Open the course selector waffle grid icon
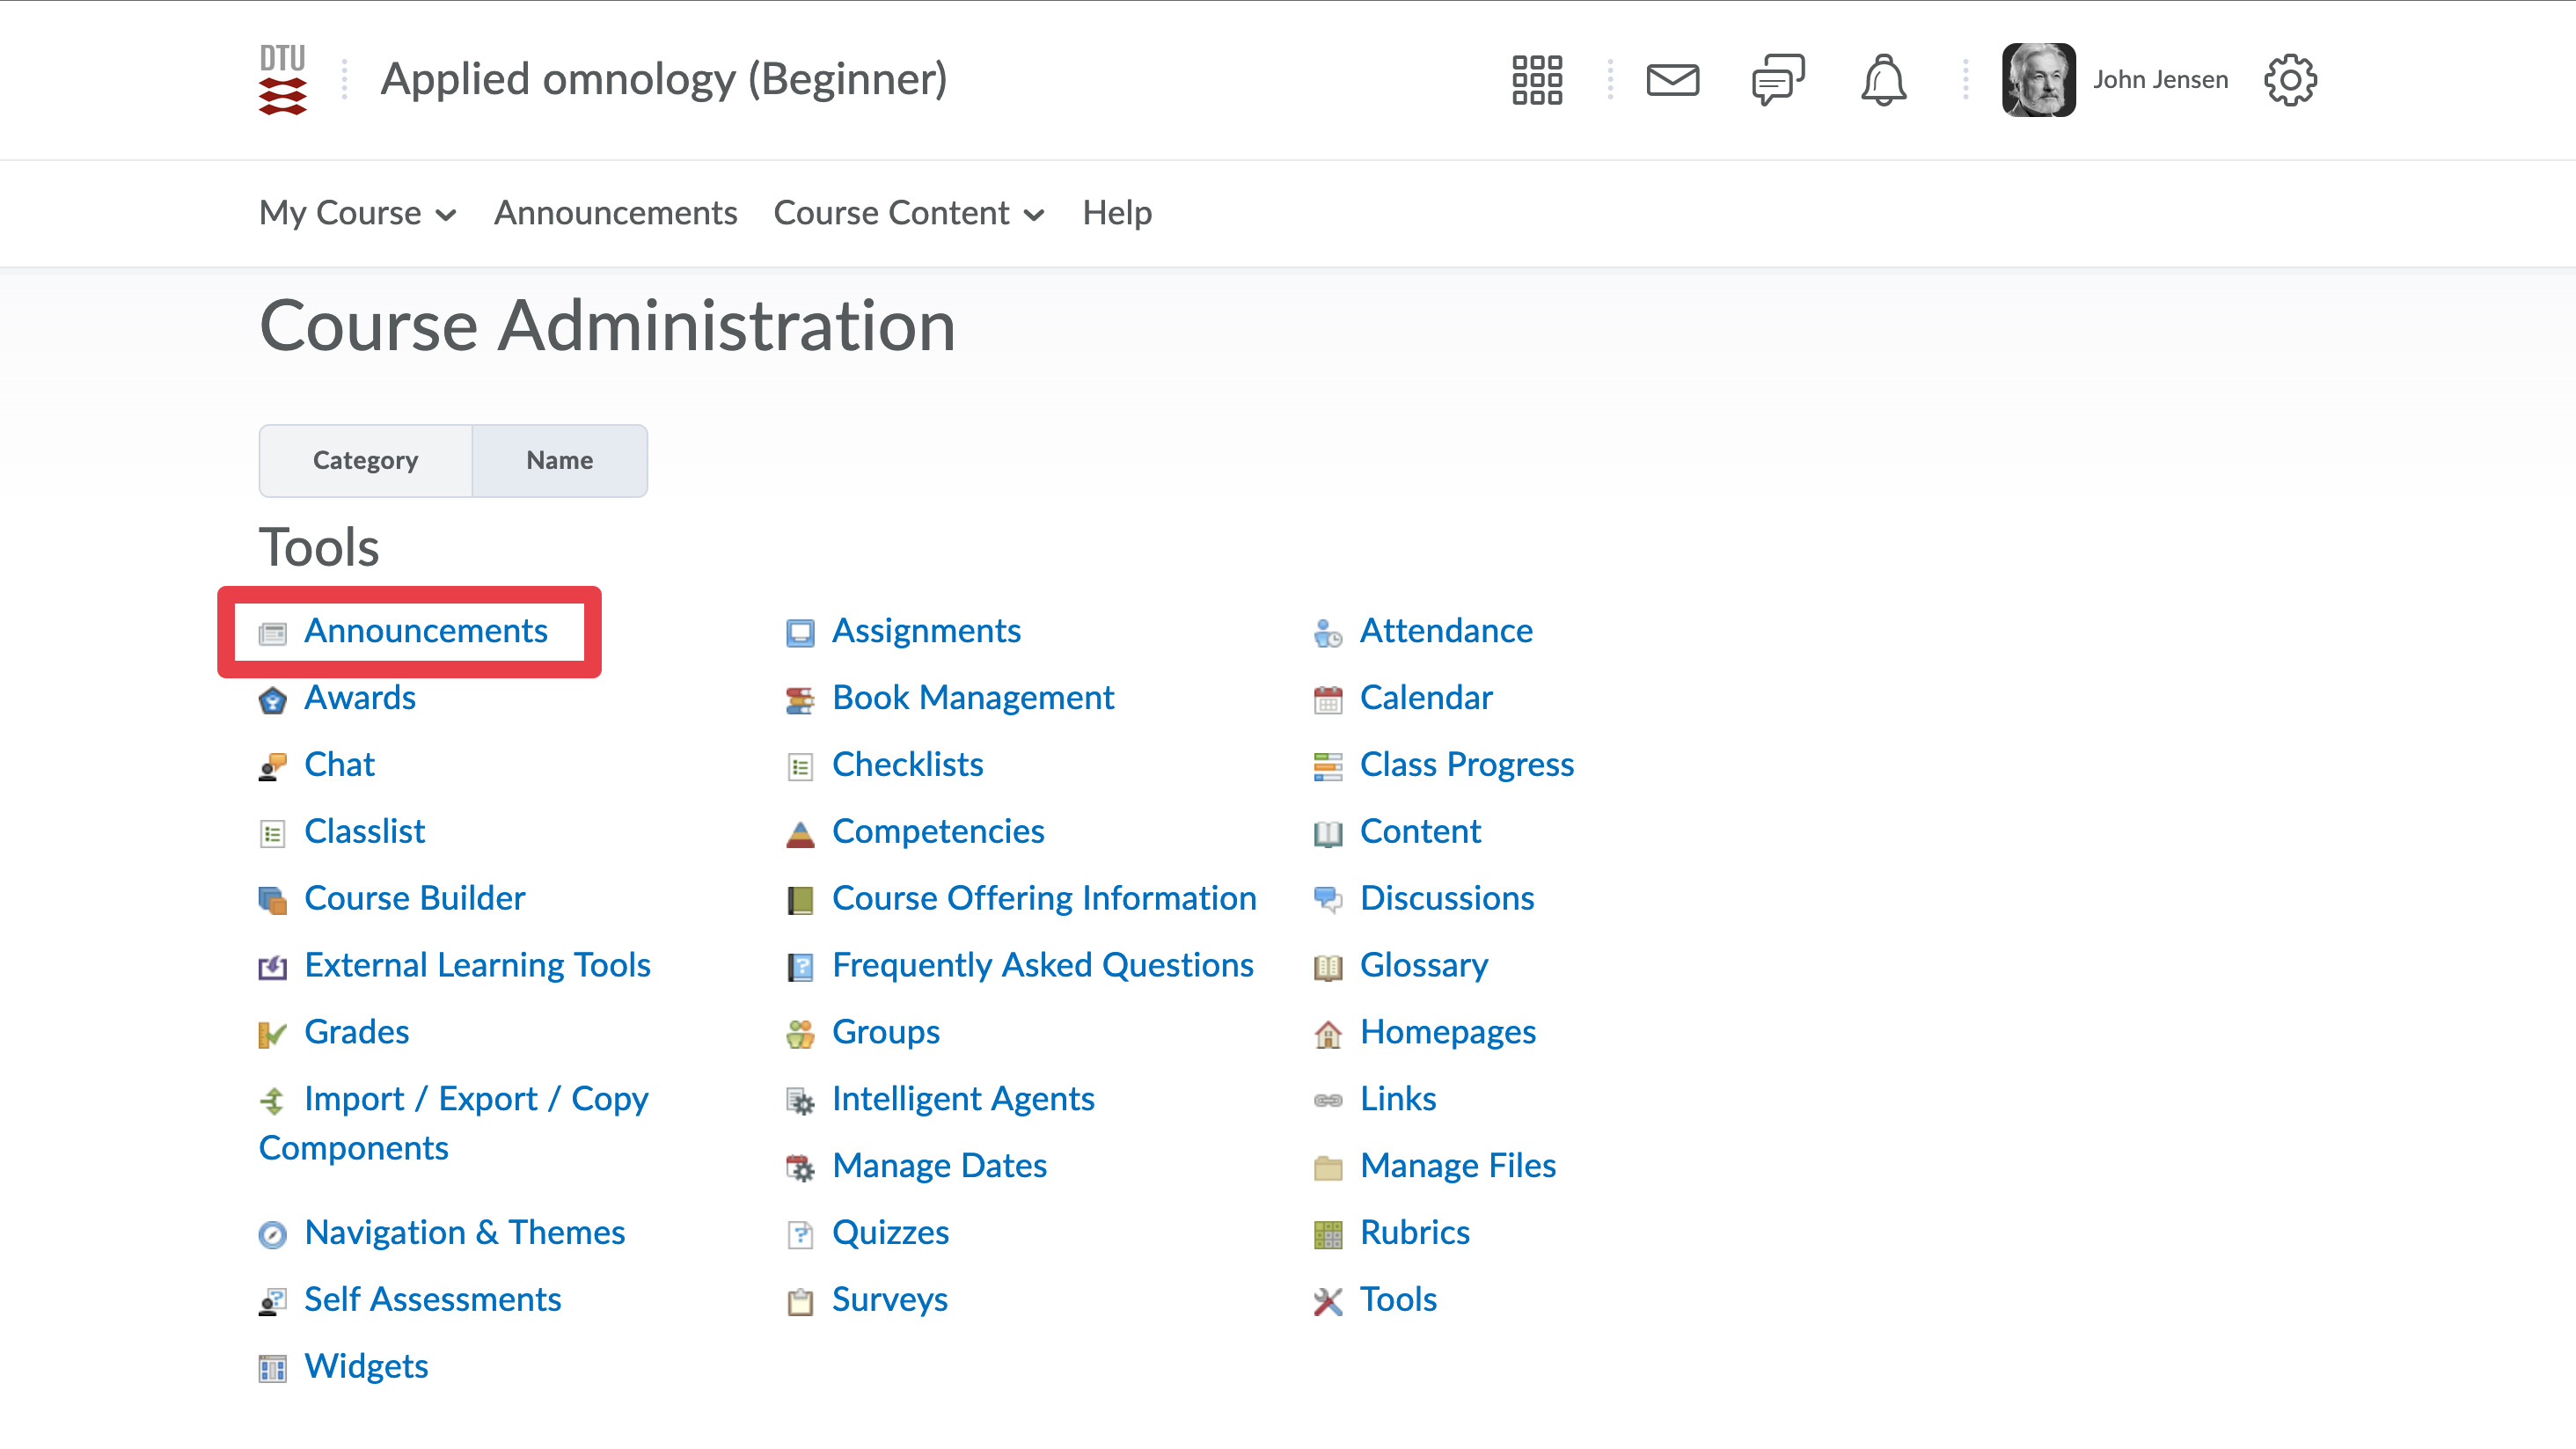Viewport: 2576px width, 1449px height. (x=1536, y=80)
